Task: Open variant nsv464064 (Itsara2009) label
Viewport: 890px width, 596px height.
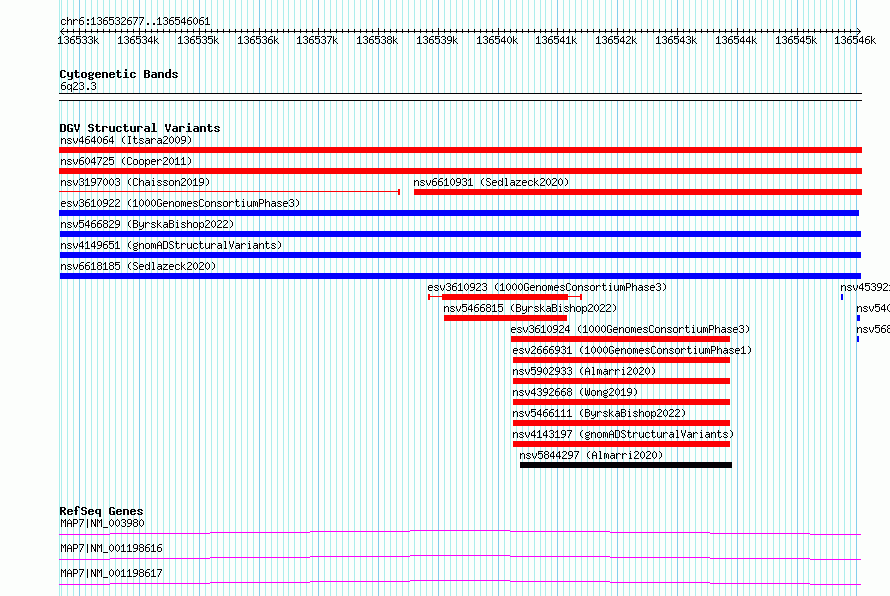Action: (x=126, y=140)
